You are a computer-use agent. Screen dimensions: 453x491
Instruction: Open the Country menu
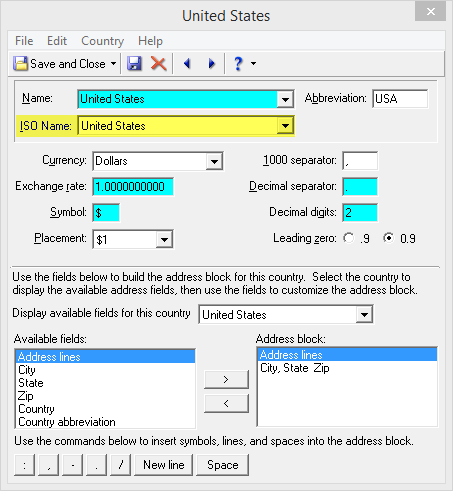(x=102, y=41)
